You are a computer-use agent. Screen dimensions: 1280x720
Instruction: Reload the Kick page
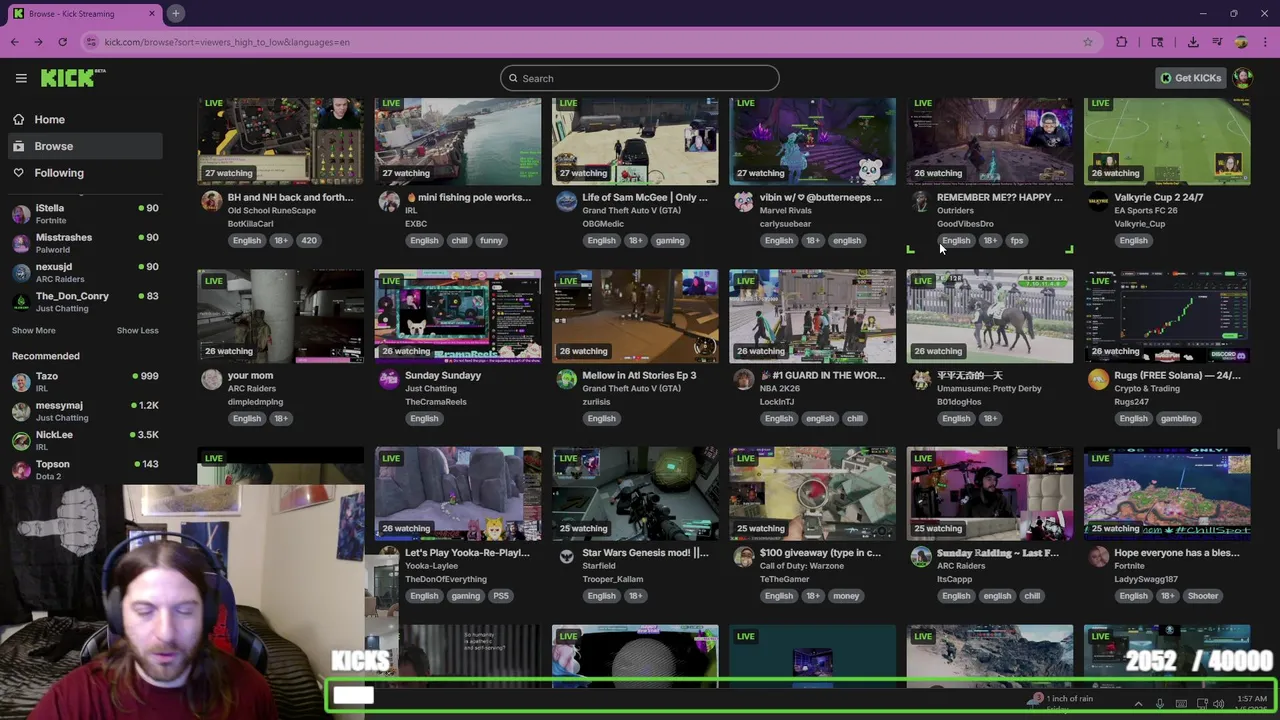click(62, 42)
